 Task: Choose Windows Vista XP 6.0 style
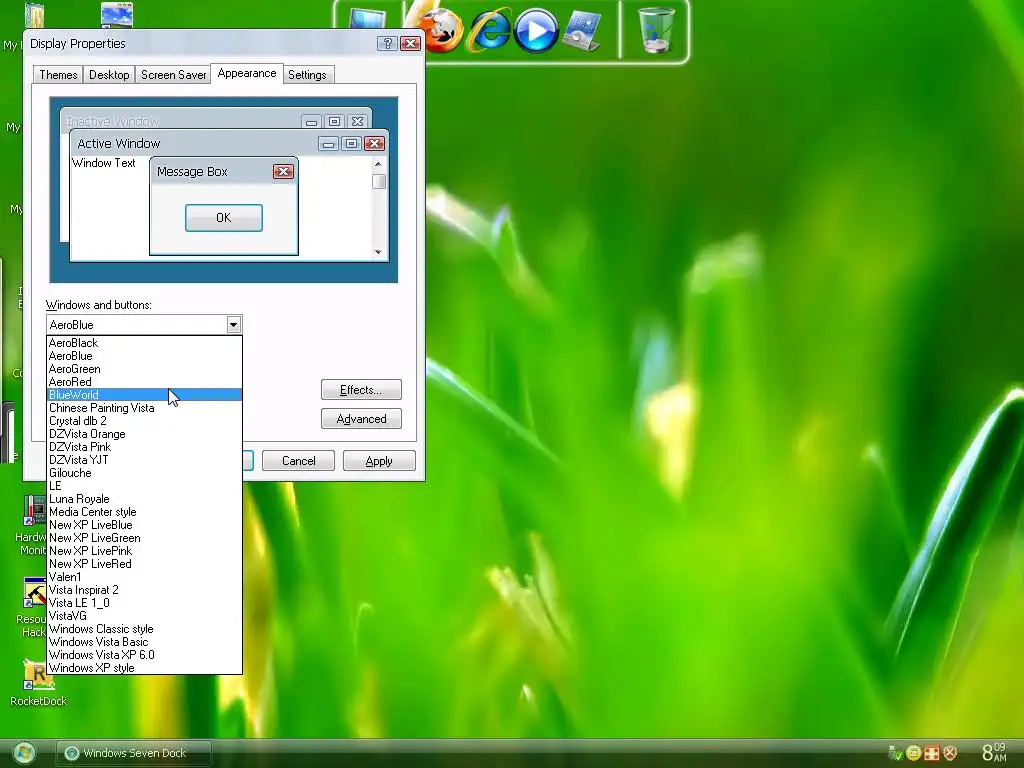[144, 655]
